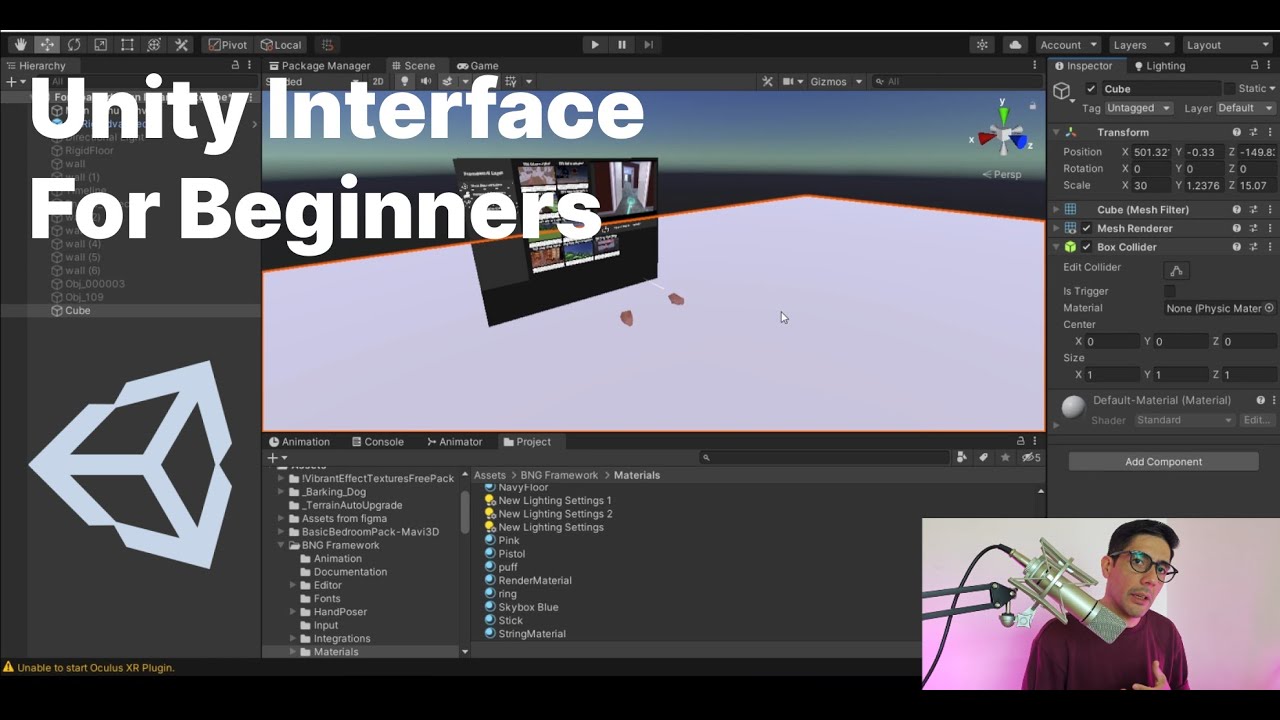Toggle the Static checkbox
The height and width of the screenshot is (720, 1280).
[1230, 89]
